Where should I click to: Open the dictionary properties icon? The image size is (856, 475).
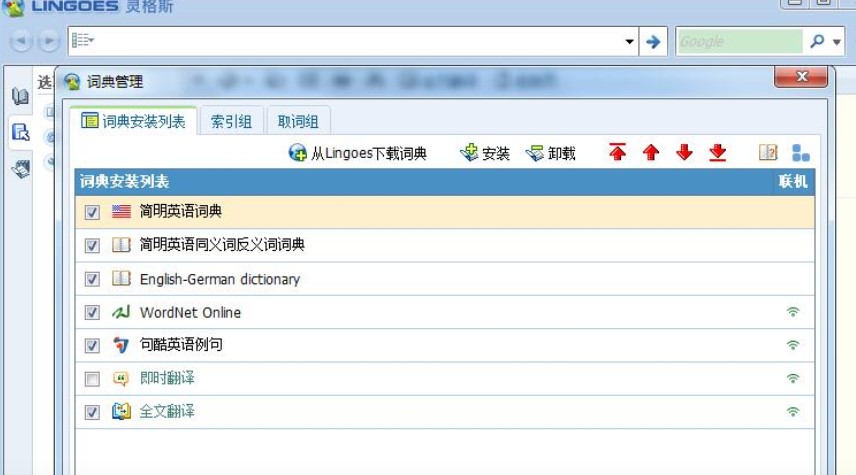click(768, 152)
